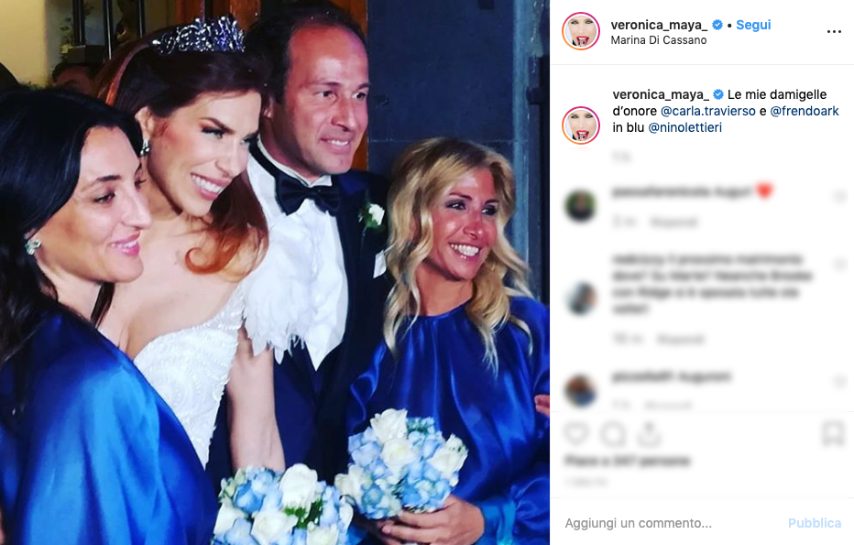Click the heart like icon below comments
Image resolution: width=854 pixels, height=545 pixels.
577,434
